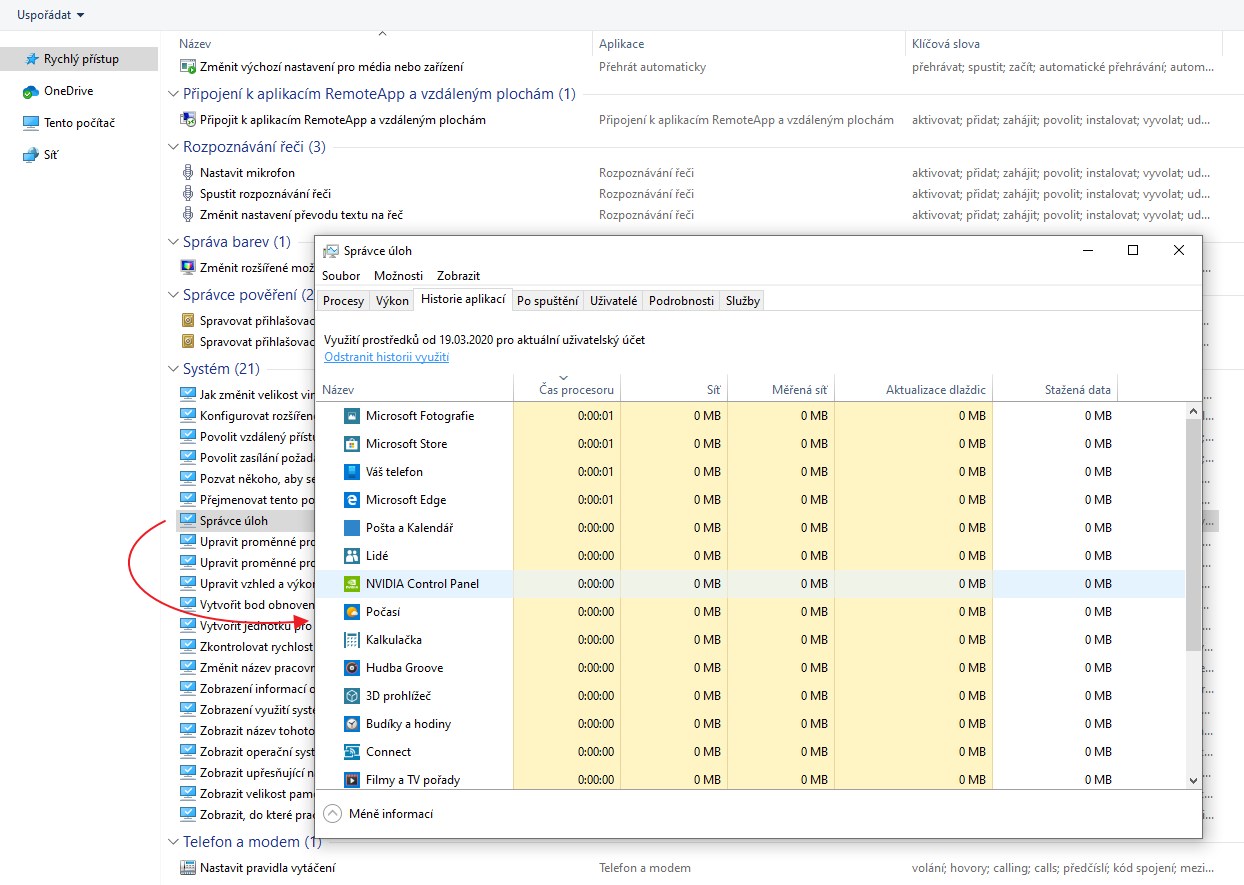Switch to the Uživatelé tab
The height and width of the screenshot is (885, 1244).
pos(614,301)
